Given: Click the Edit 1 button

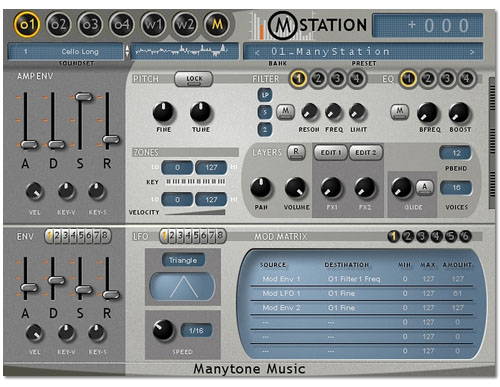Looking at the screenshot, I should tap(331, 153).
